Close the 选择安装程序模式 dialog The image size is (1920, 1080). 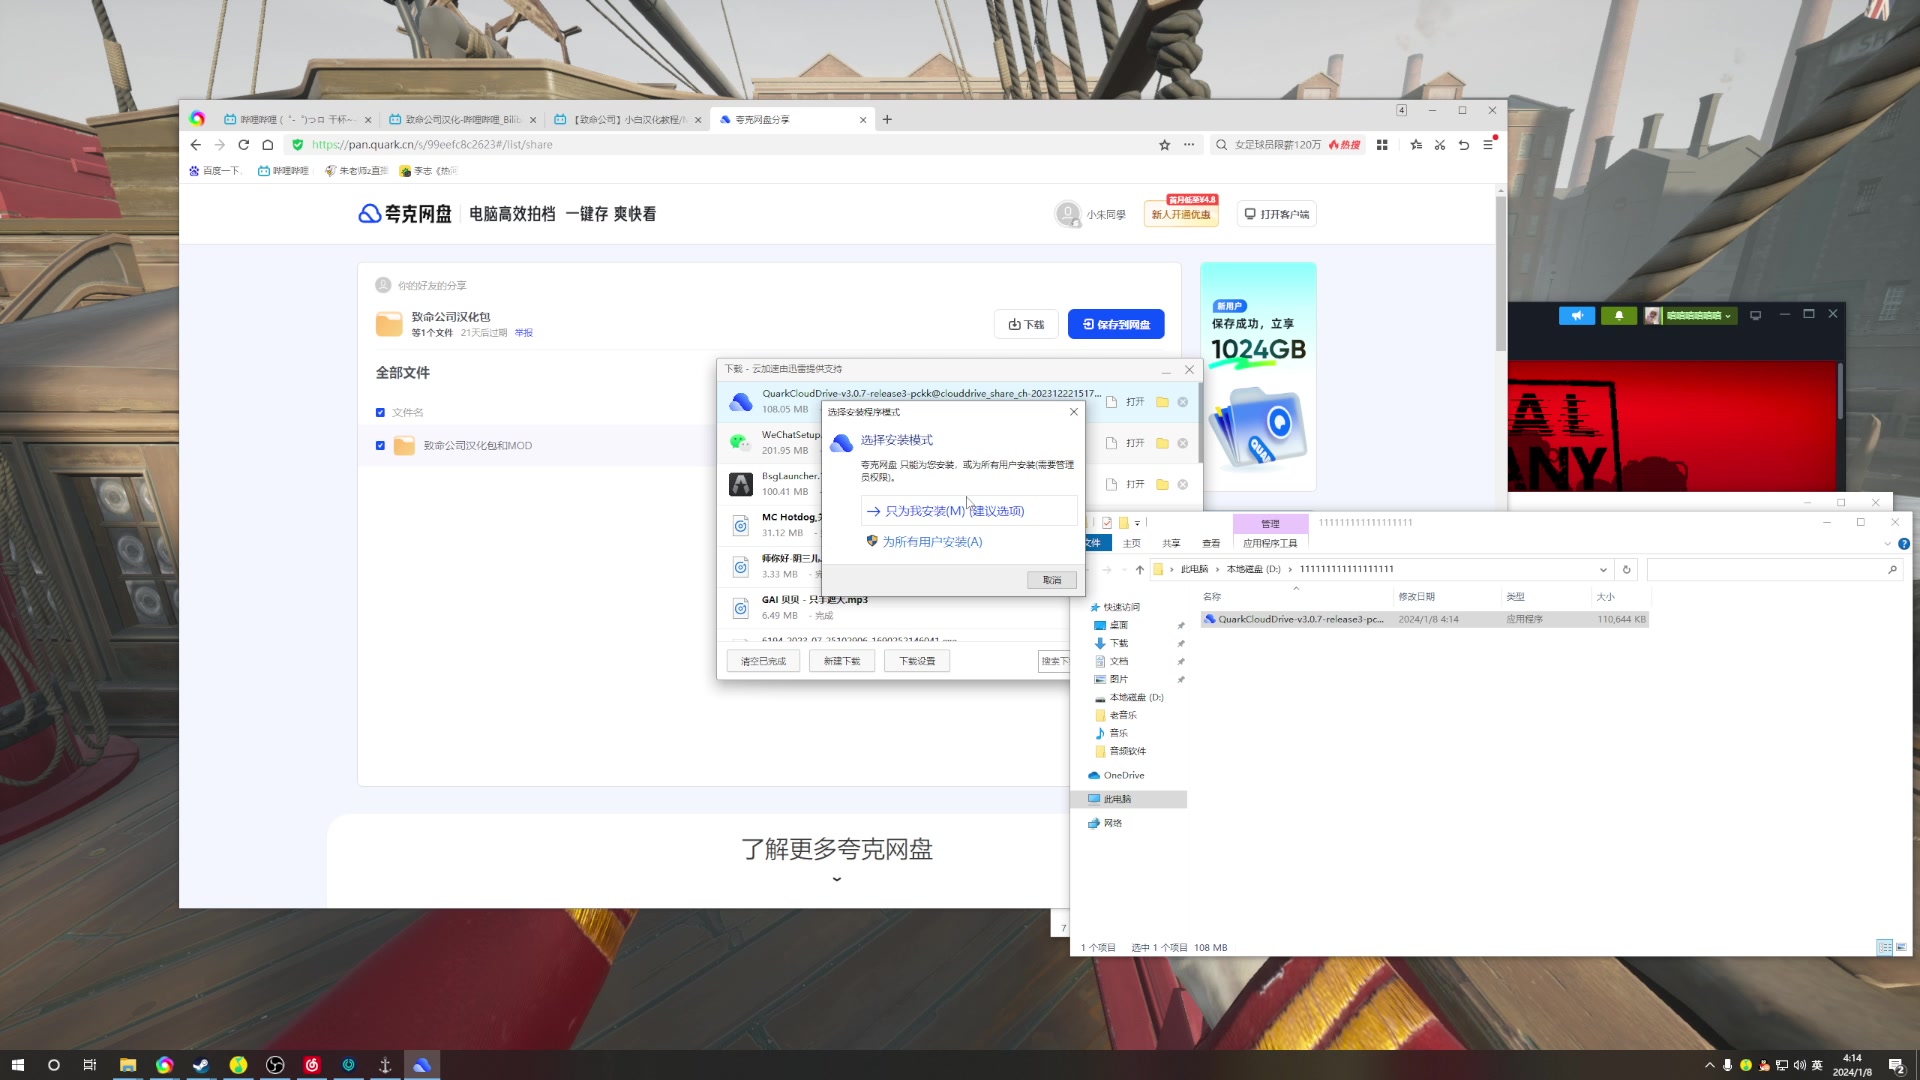[x=1074, y=412]
